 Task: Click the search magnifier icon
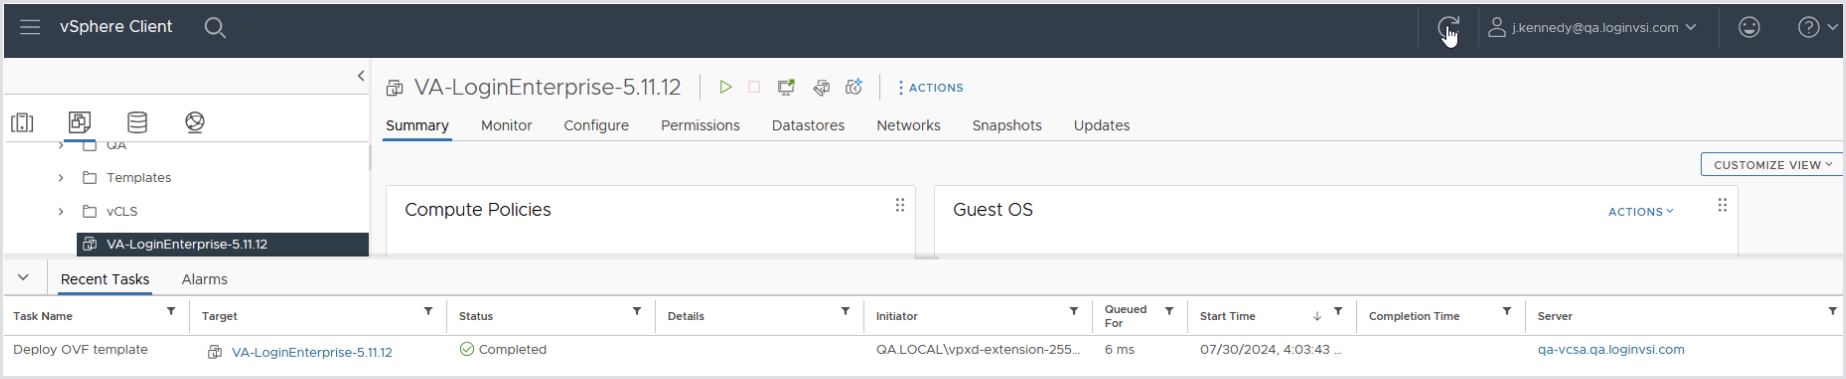click(215, 27)
